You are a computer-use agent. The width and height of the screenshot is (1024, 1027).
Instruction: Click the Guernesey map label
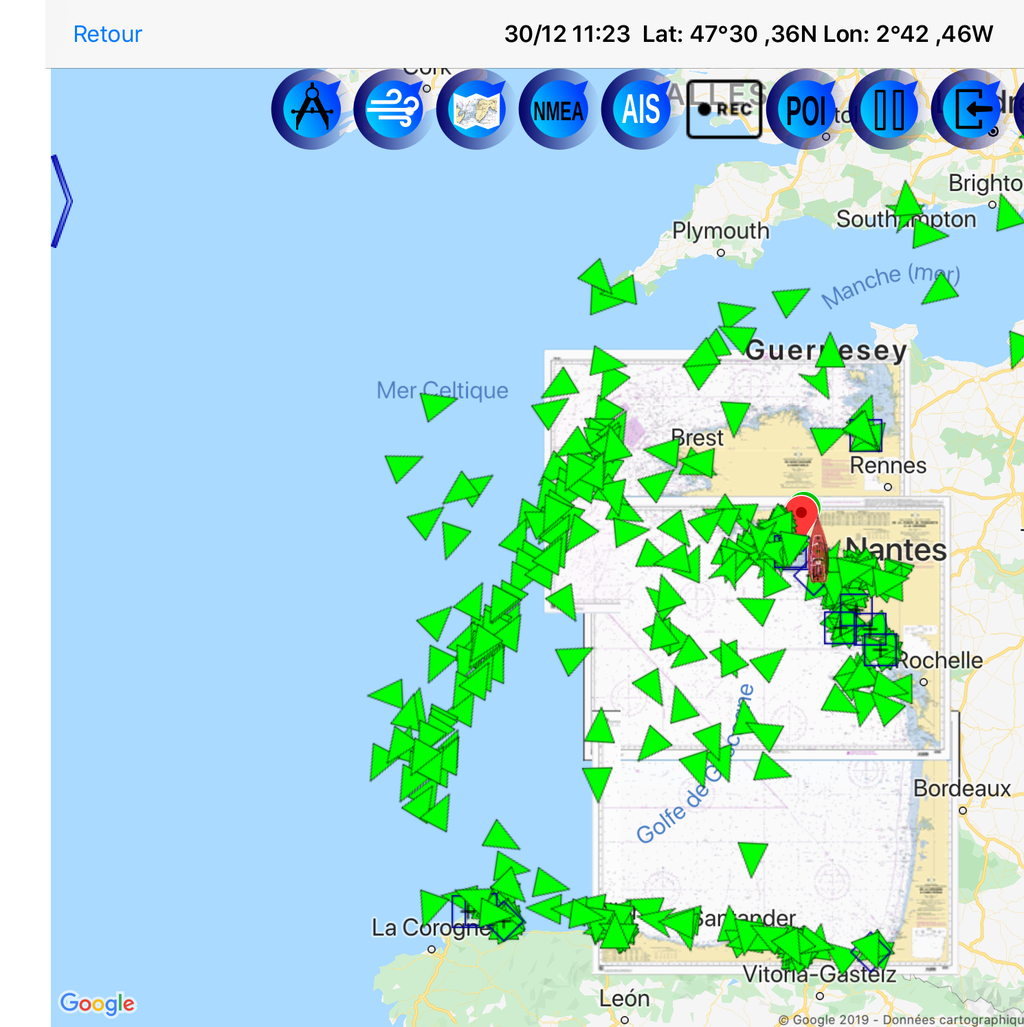click(x=827, y=350)
